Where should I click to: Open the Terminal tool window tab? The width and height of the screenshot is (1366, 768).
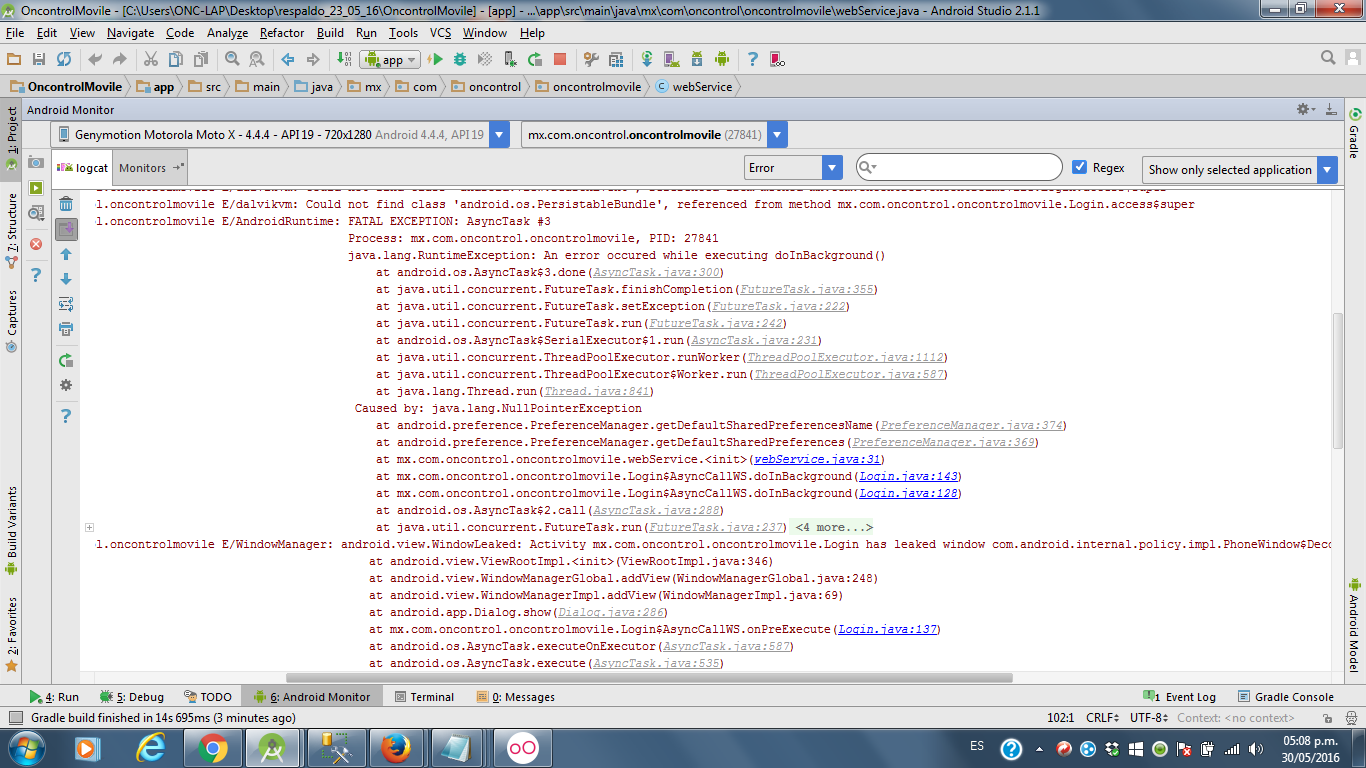click(424, 697)
